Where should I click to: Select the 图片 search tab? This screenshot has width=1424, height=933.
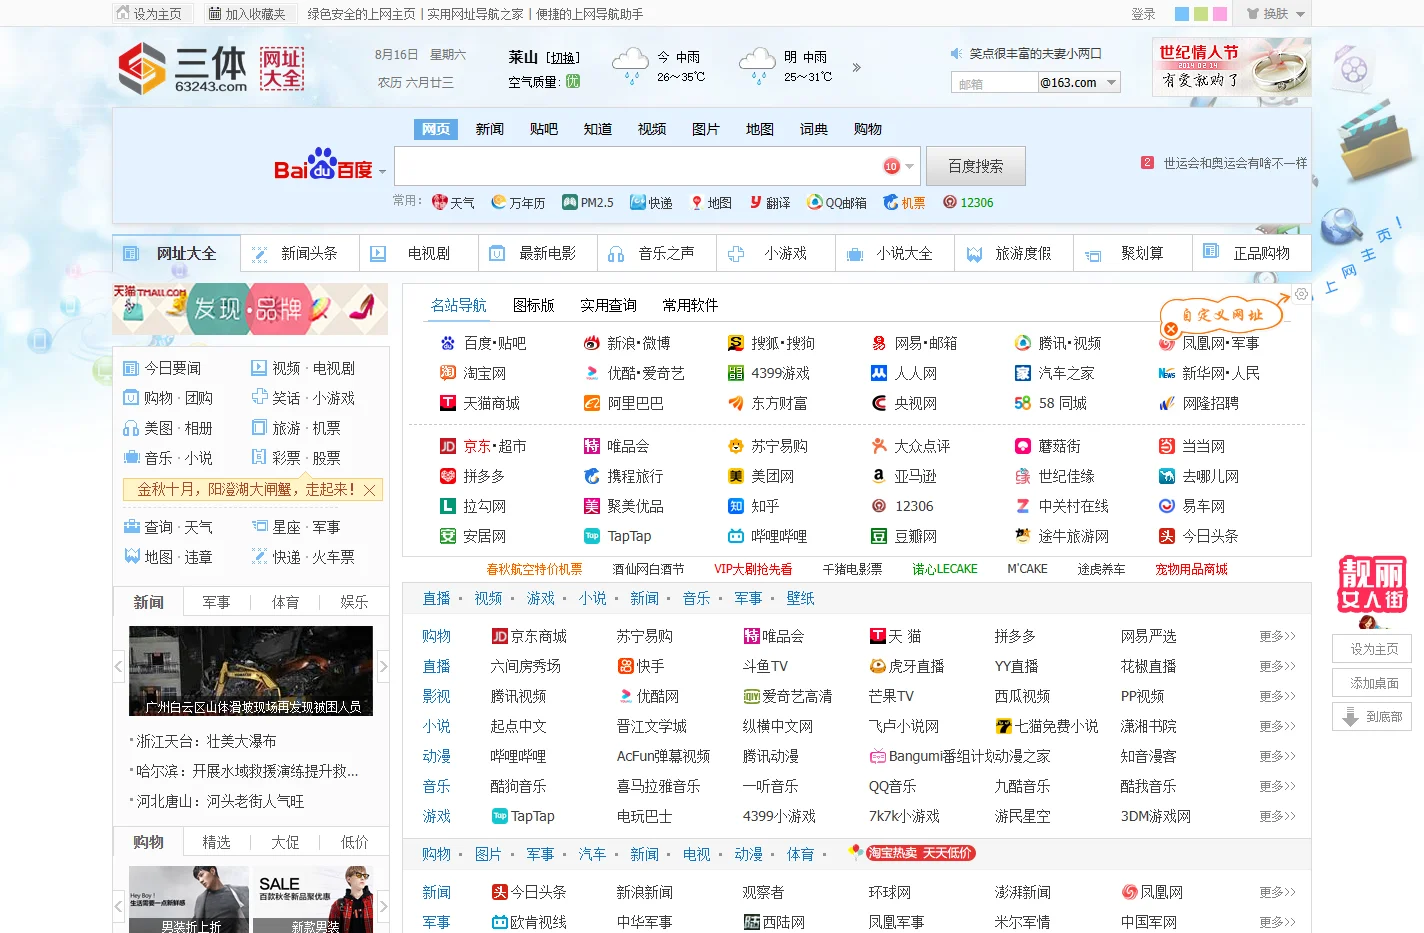click(706, 129)
